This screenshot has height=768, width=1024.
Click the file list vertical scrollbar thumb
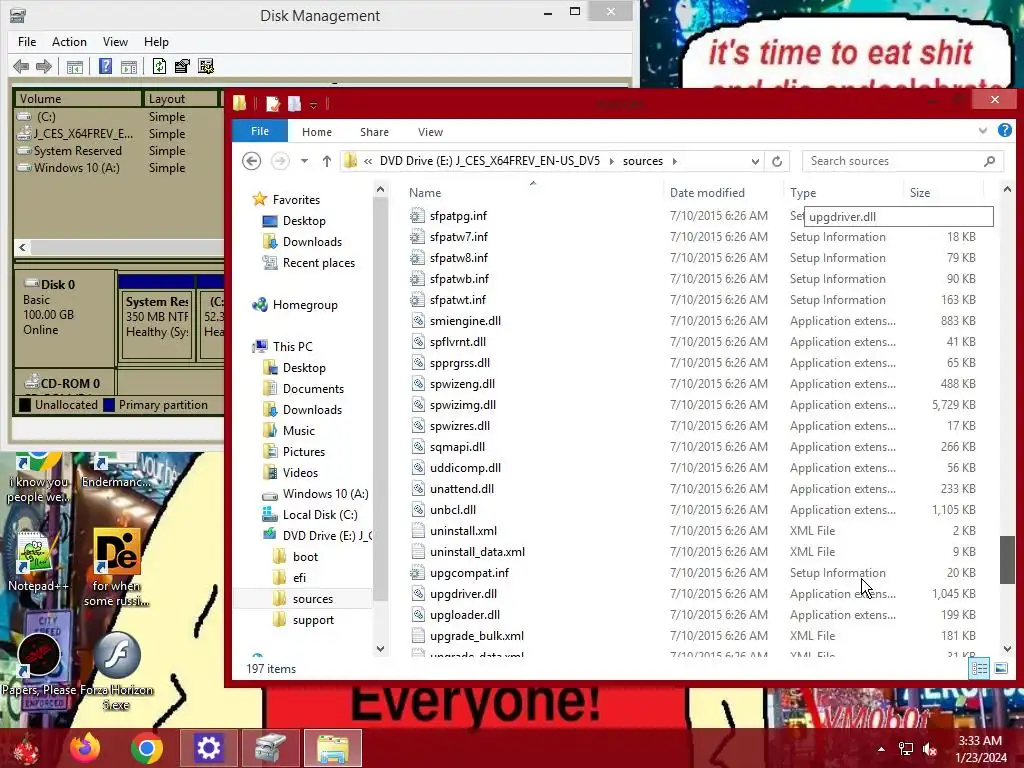[1007, 560]
